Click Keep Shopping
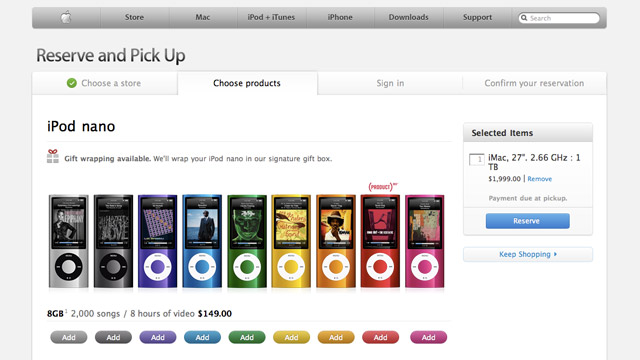Screen dimensions: 640x360 pos(527,254)
